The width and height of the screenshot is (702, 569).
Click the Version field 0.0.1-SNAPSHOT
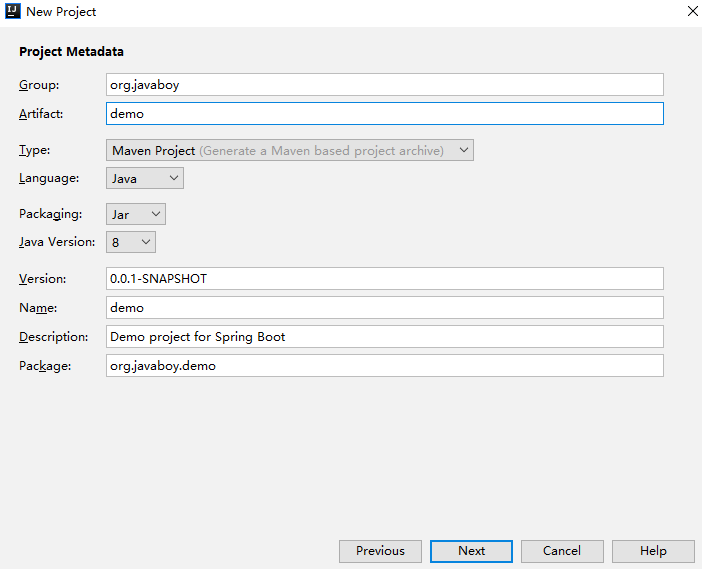pos(385,278)
